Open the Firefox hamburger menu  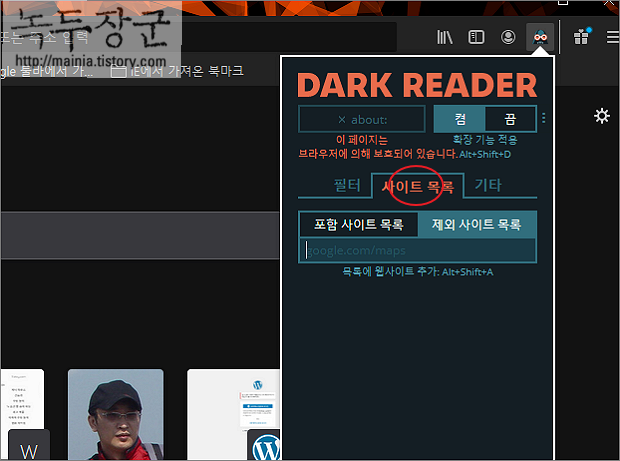coord(613,38)
